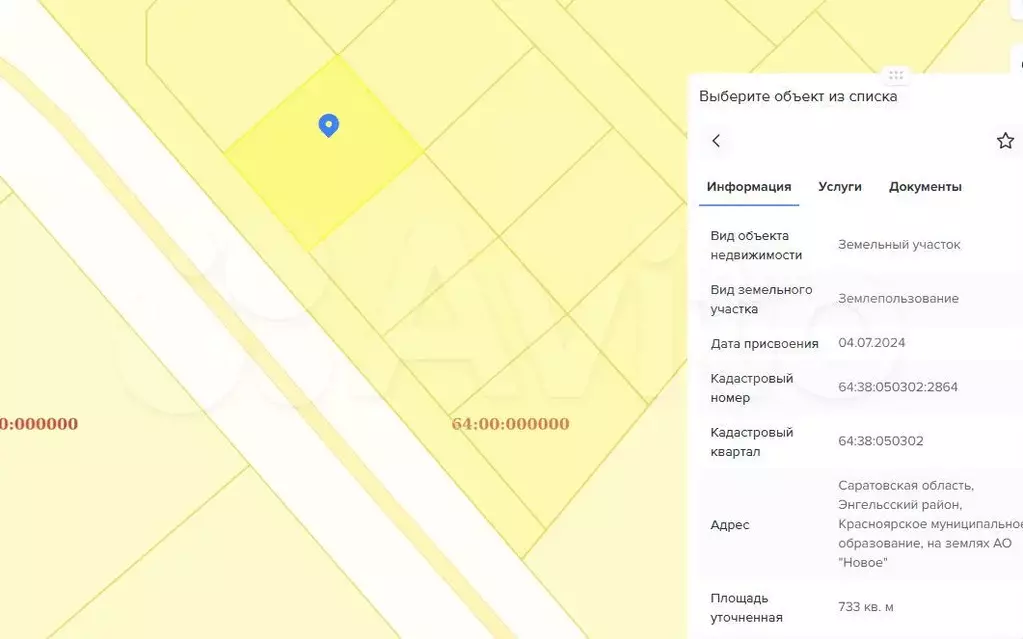Screen dimensions: 1023x639
Task: Click the Вид объекта недвижимости label
Action: (x=756, y=245)
